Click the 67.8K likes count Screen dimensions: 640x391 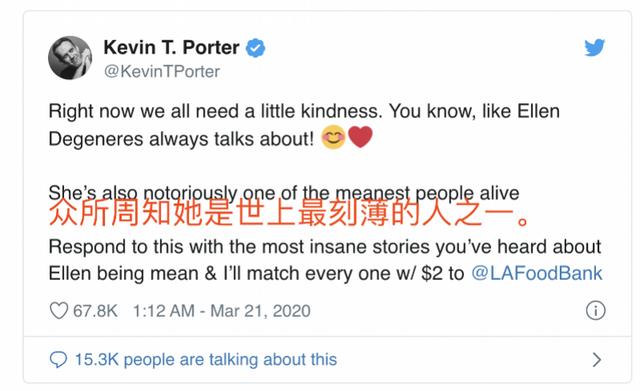click(x=95, y=311)
